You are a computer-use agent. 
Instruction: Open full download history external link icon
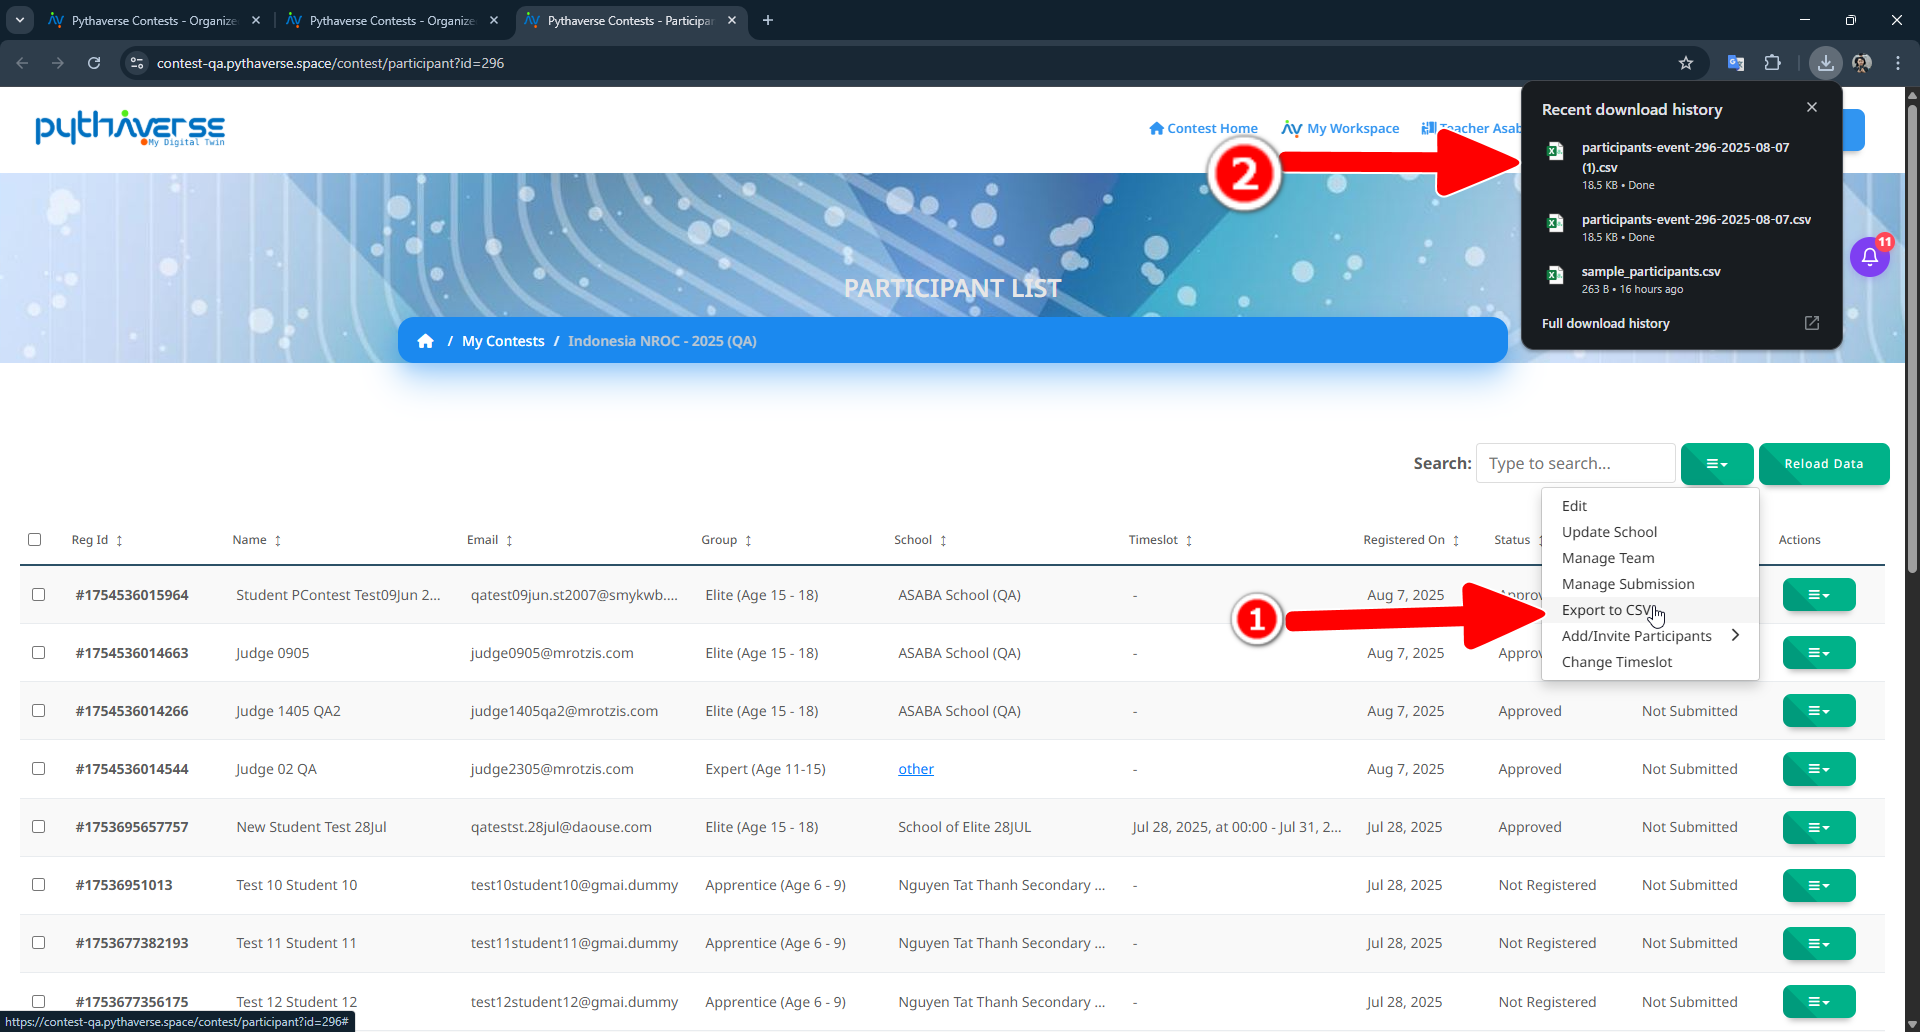pyautogui.click(x=1812, y=323)
